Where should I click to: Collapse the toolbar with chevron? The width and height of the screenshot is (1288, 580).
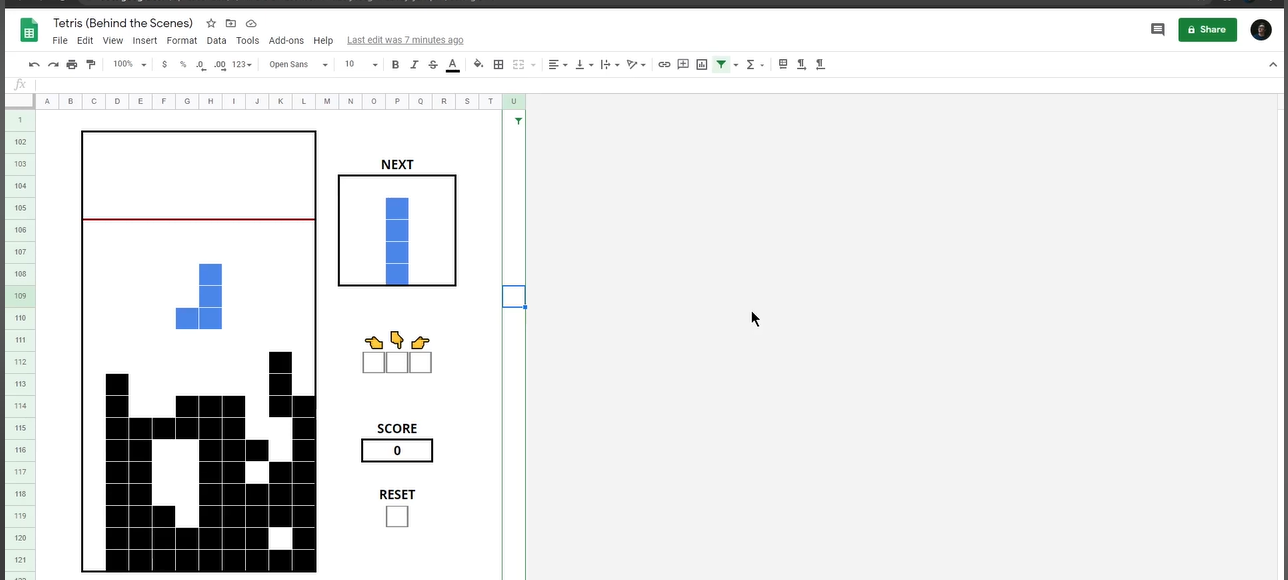[x=1272, y=64]
